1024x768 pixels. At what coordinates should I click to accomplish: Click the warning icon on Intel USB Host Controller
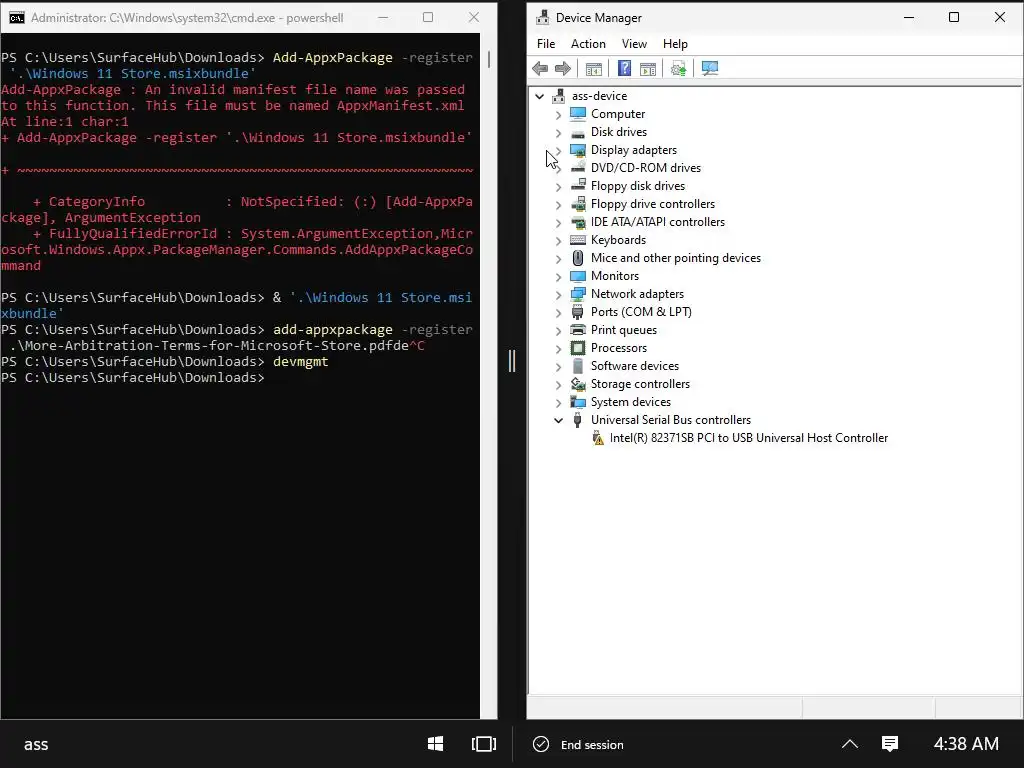pyautogui.click(x=598, y=438)
